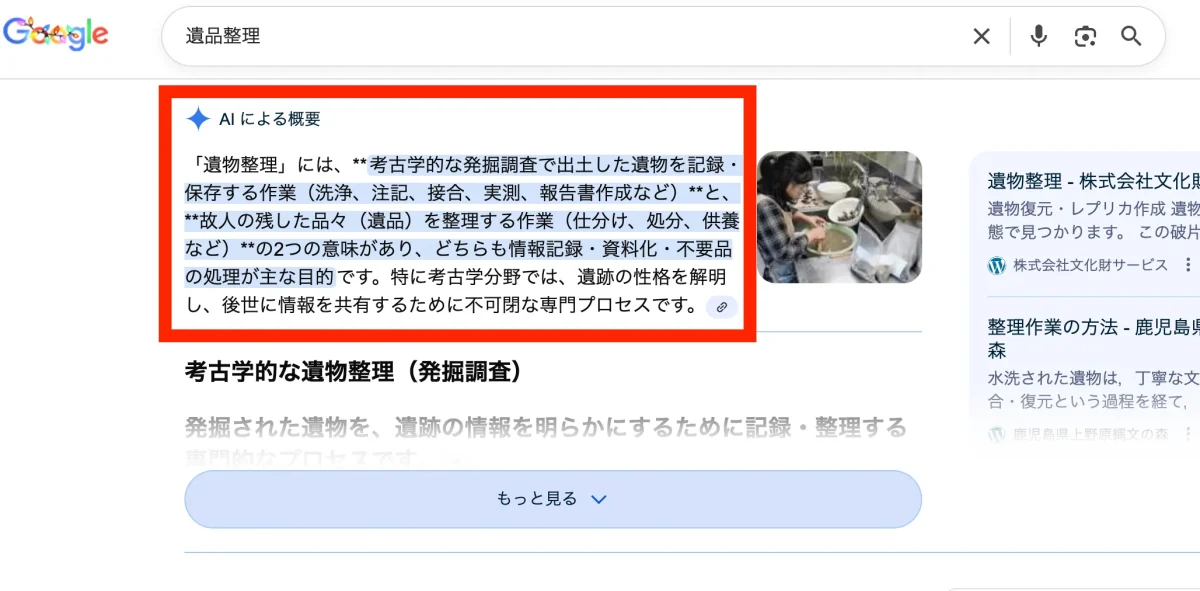Clear the search box with X icon

[x=982, y=37]
